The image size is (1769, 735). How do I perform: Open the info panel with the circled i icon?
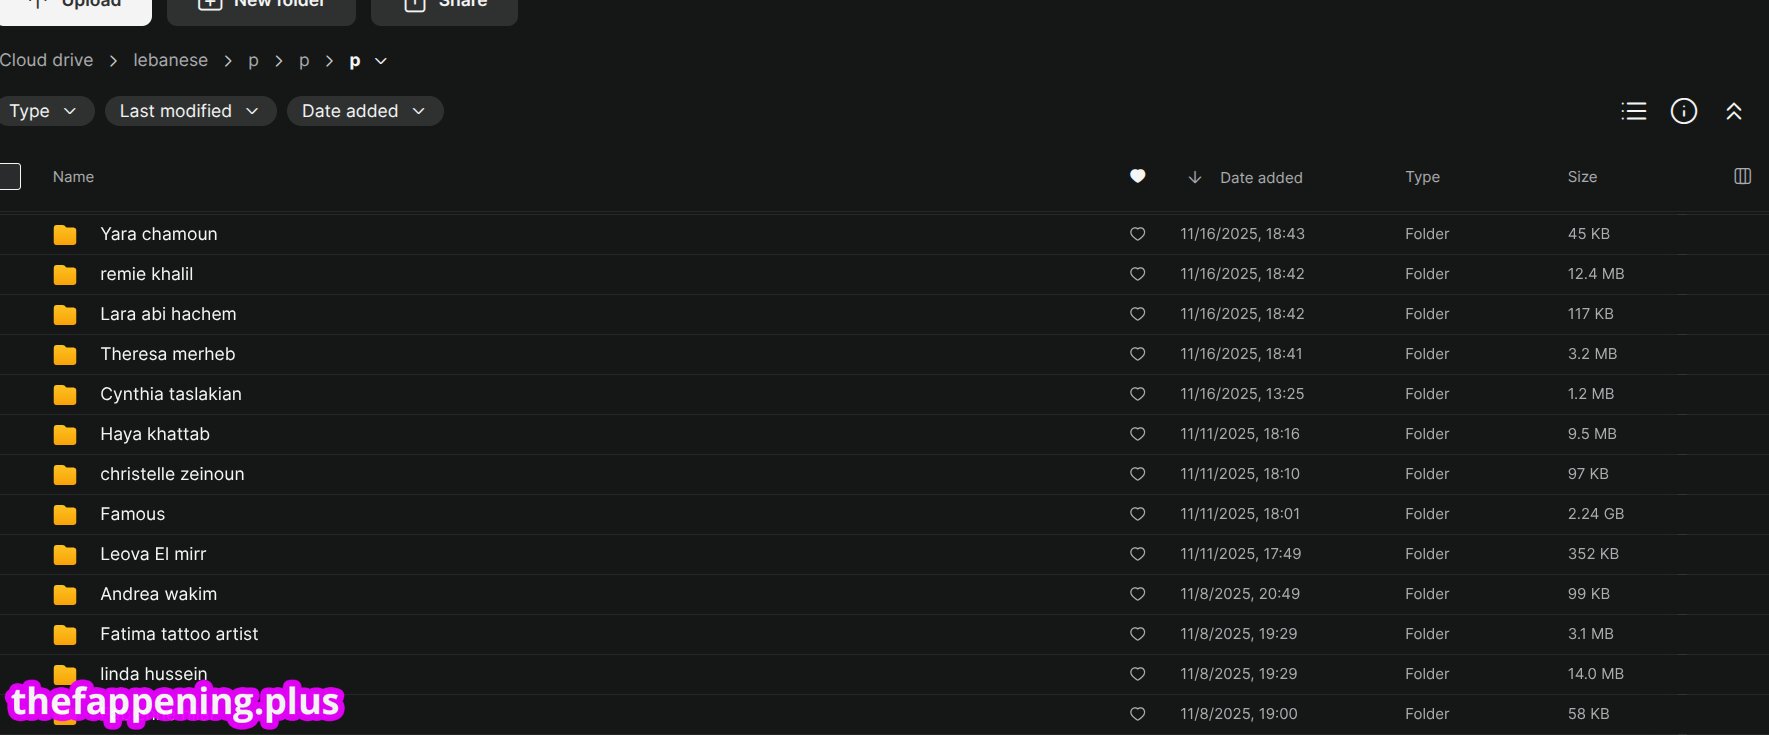[x=1684, y=111]
